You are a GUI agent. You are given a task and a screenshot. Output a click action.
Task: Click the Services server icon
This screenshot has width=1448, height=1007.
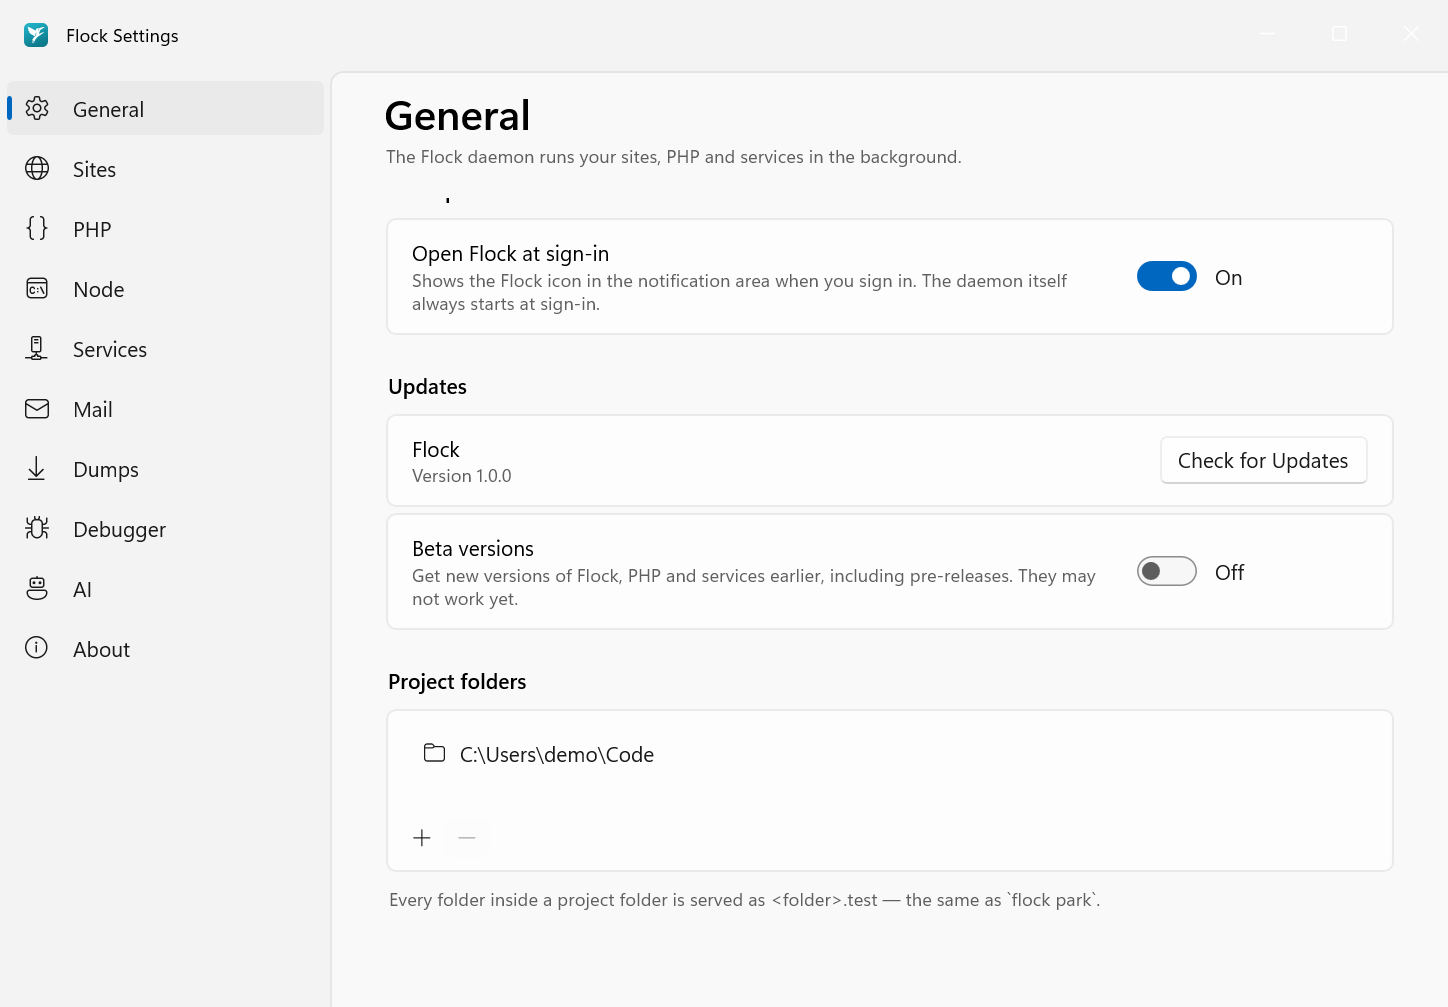[37, 348]
